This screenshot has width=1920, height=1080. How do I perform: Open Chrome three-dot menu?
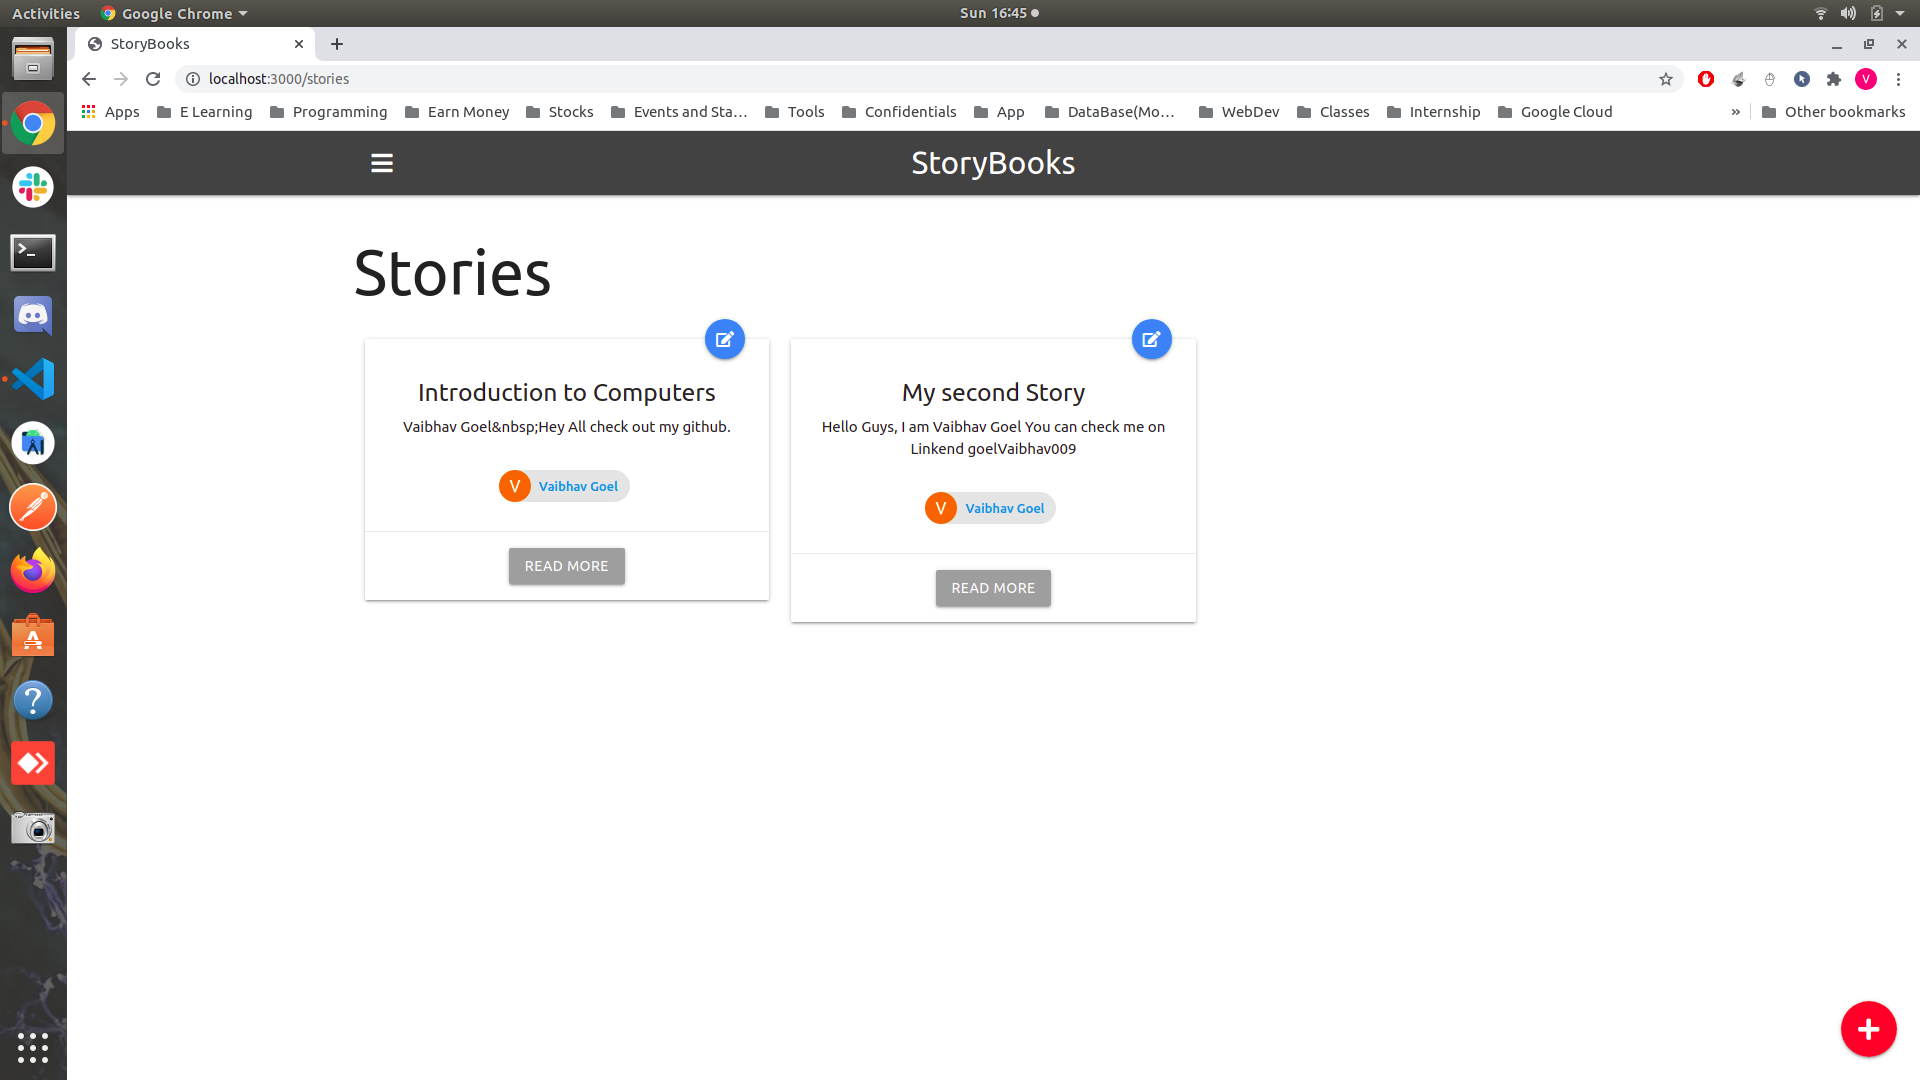(x=1898, y=79)
